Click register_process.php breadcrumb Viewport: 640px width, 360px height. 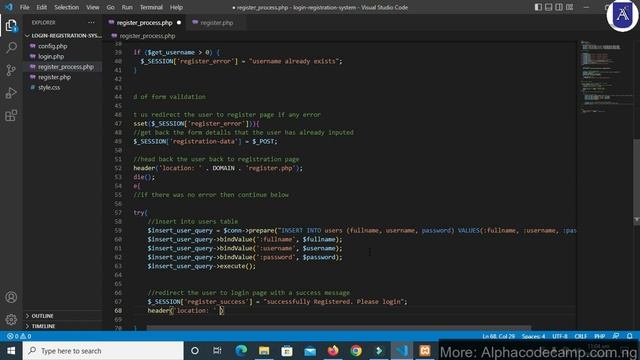pos(147,36)
